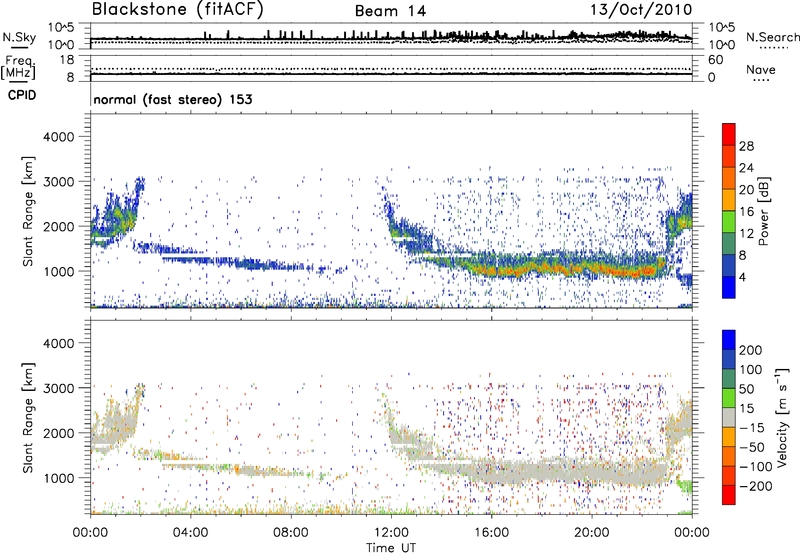
Task: Click the "04:00" time axis tick label
Action: point(191,533)
